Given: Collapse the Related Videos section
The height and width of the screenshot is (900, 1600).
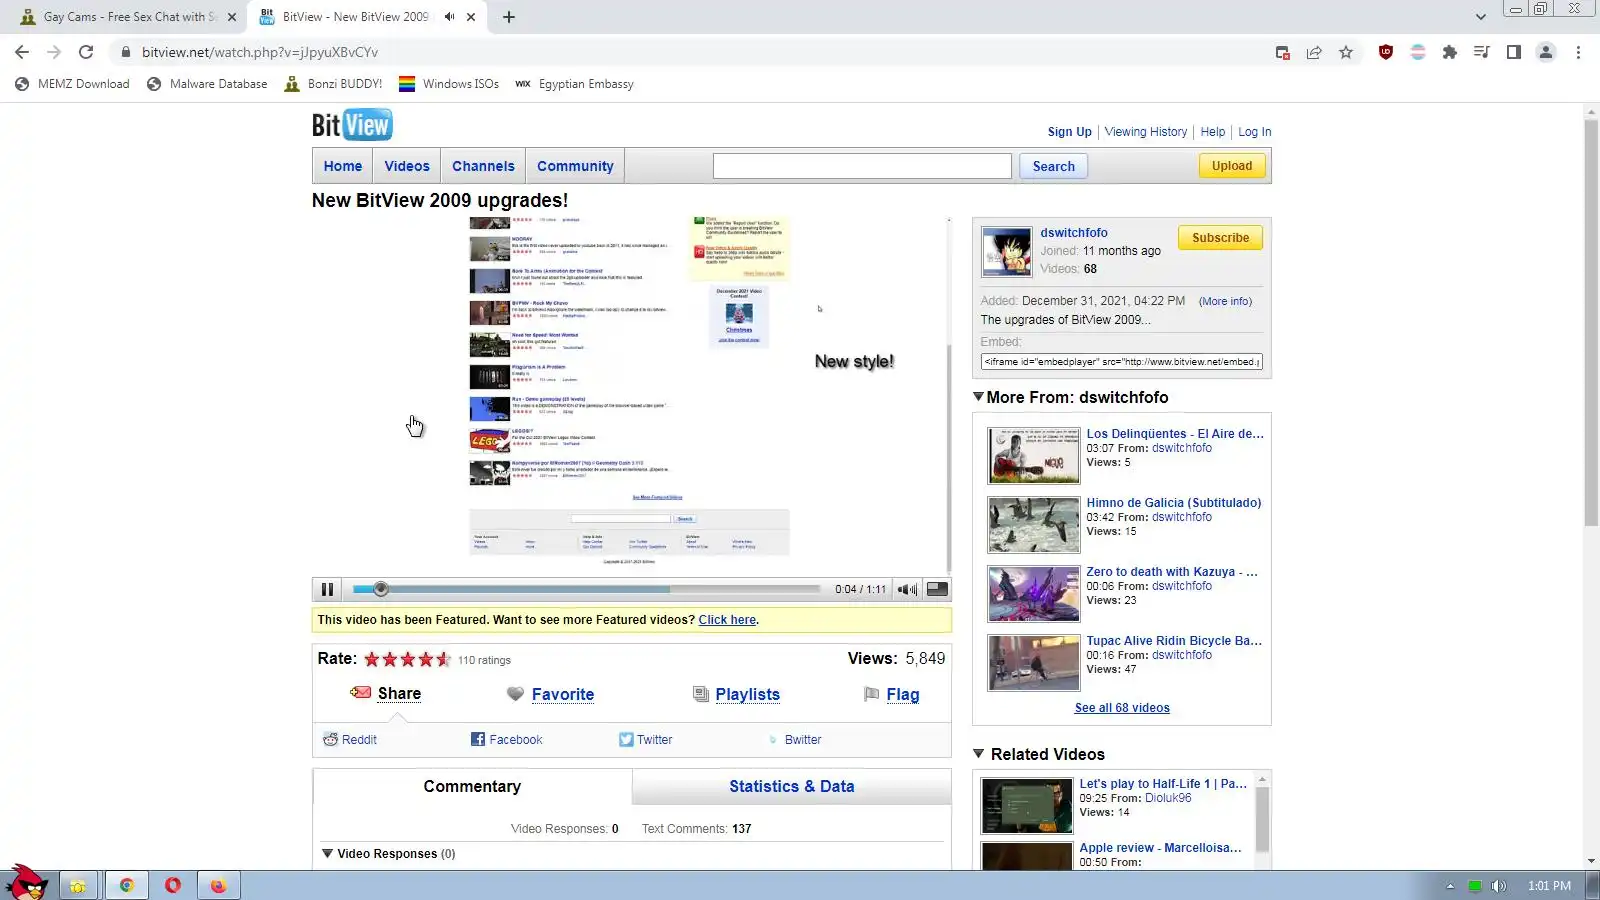Looking at the screenshot, I should 979,754.
